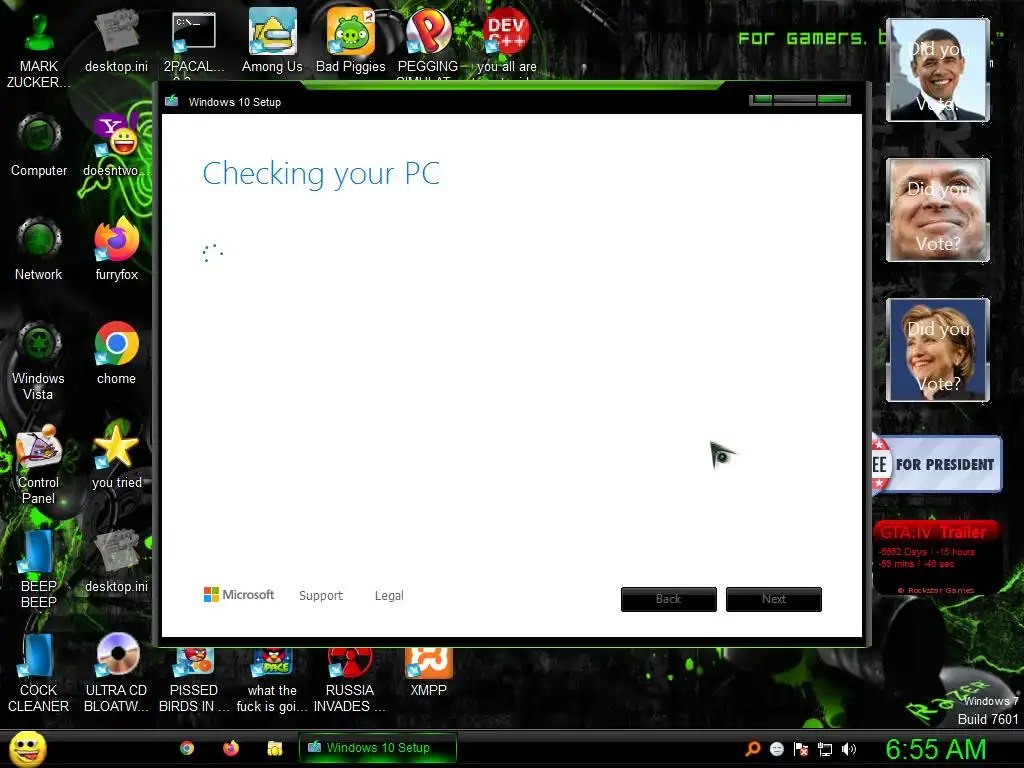Image resolution: width=1024 pixels, height=768 pixels.
Task: Click the network tray icon
Action: click(825, 749)
